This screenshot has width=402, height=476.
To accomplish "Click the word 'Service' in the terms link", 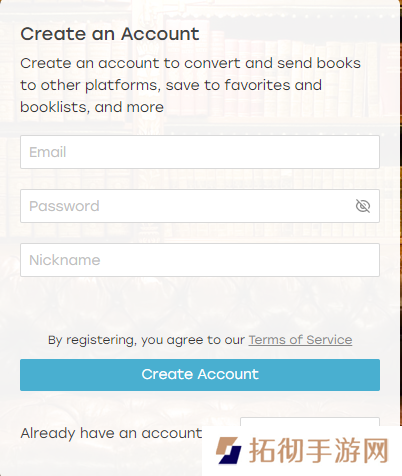I will tap(329, 340).
